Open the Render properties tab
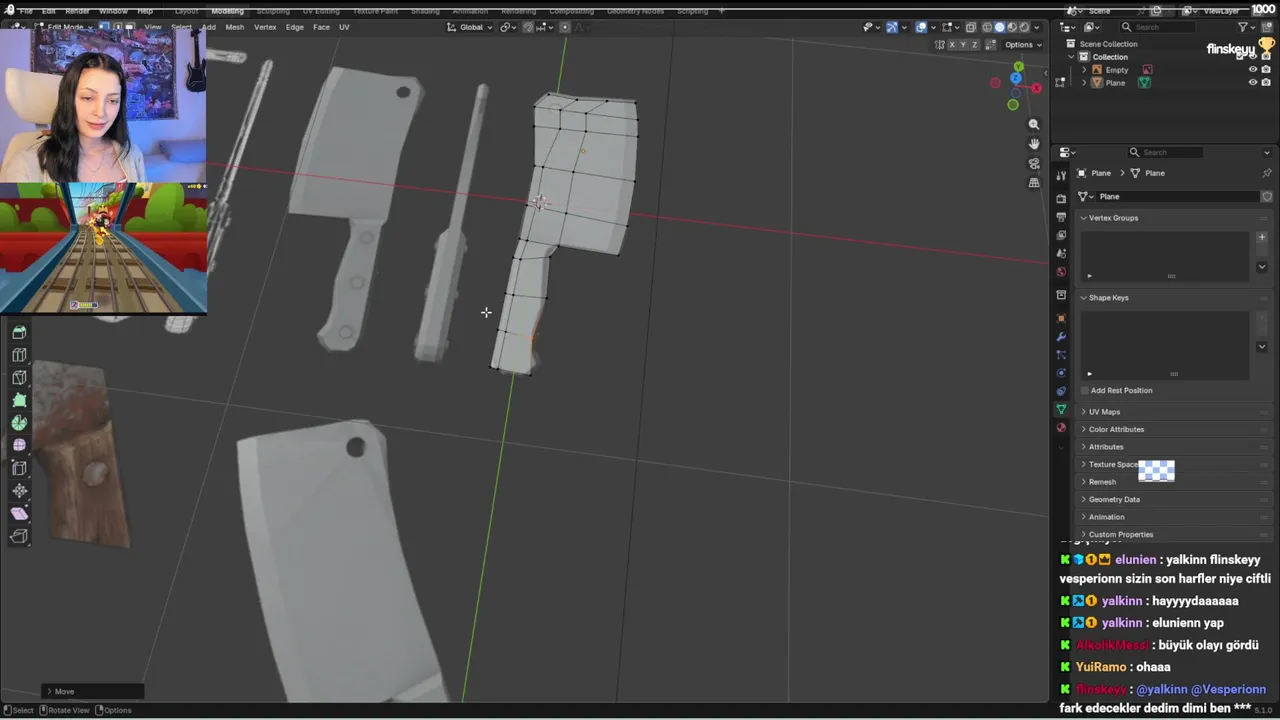1280x720 pixels. pos(1061,198)
